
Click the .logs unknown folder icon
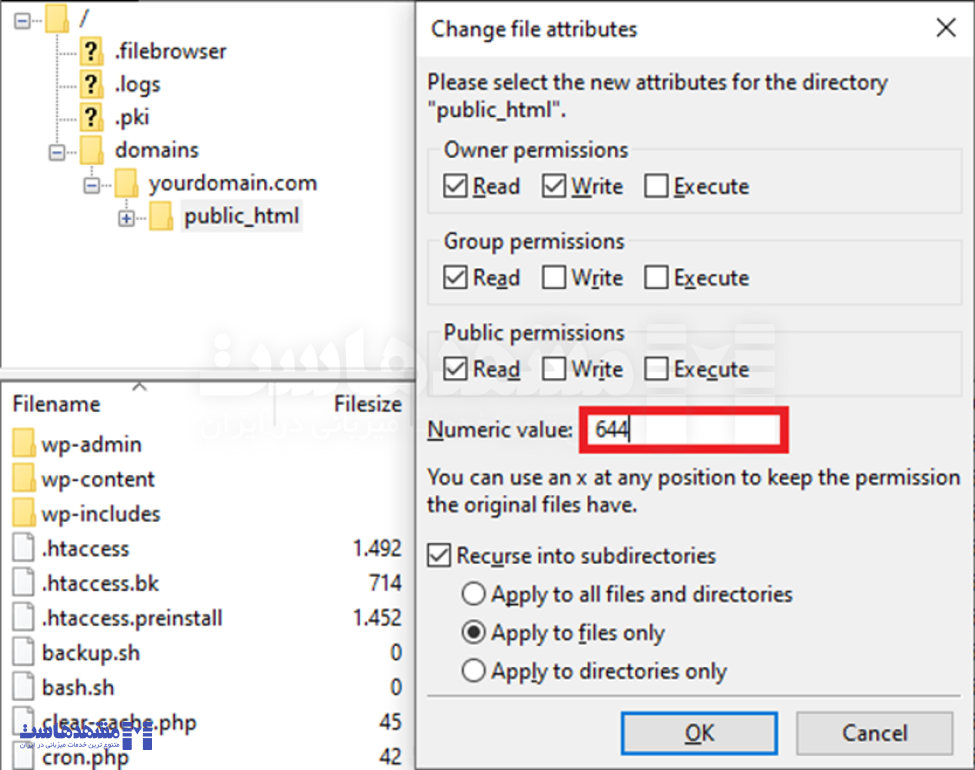tap(92, 84)
